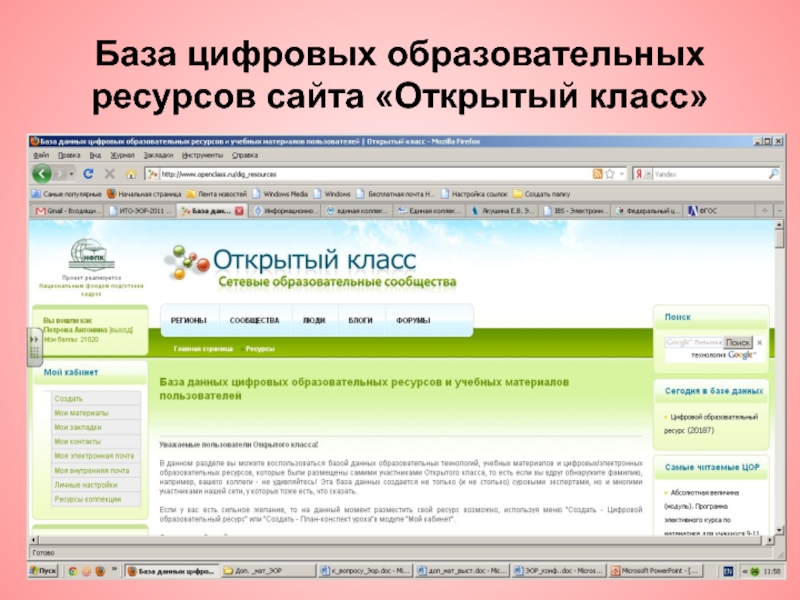
Task: Open the Справка menu
Action: click(x=244, y=155)
